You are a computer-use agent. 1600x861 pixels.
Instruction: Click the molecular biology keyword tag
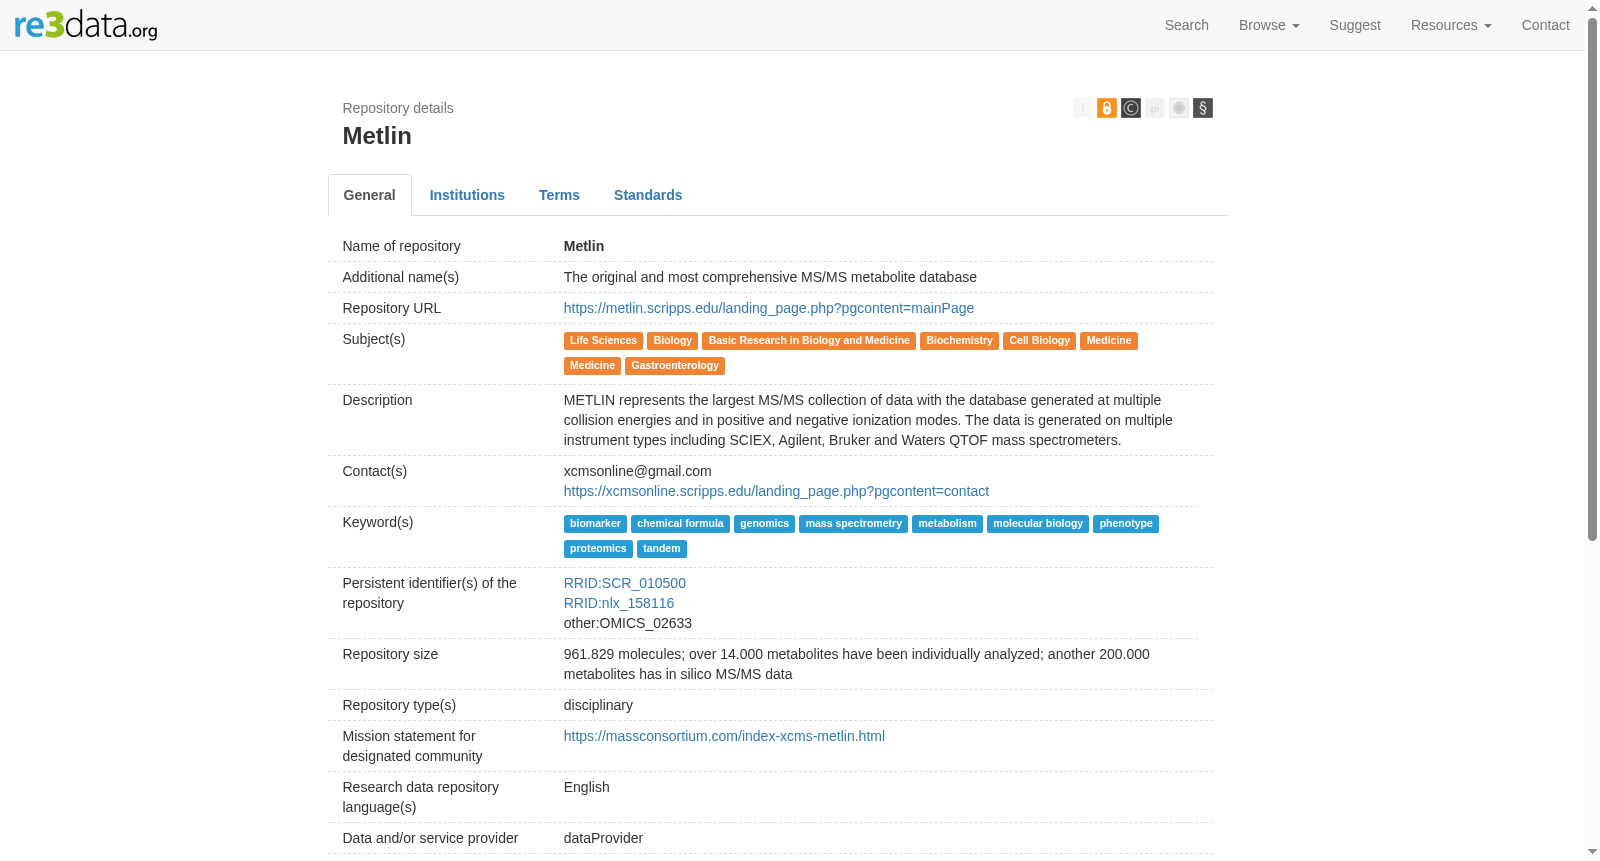tap(1038, 524)
